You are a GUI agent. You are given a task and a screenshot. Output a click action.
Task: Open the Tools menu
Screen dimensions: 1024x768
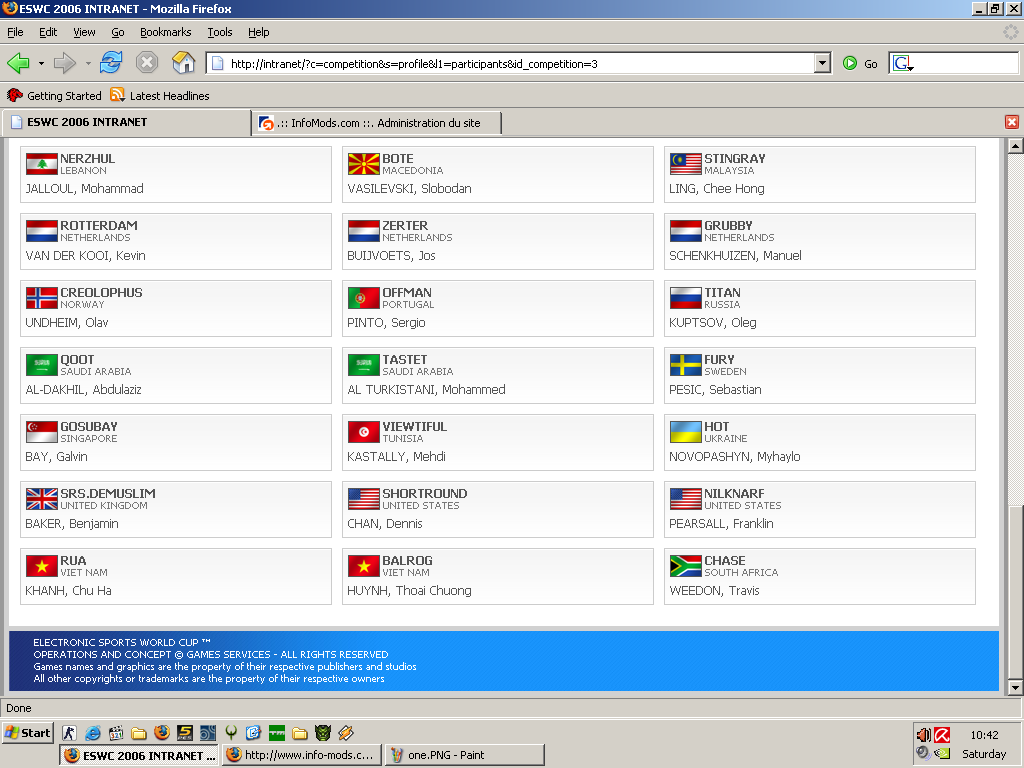[219, 32]
